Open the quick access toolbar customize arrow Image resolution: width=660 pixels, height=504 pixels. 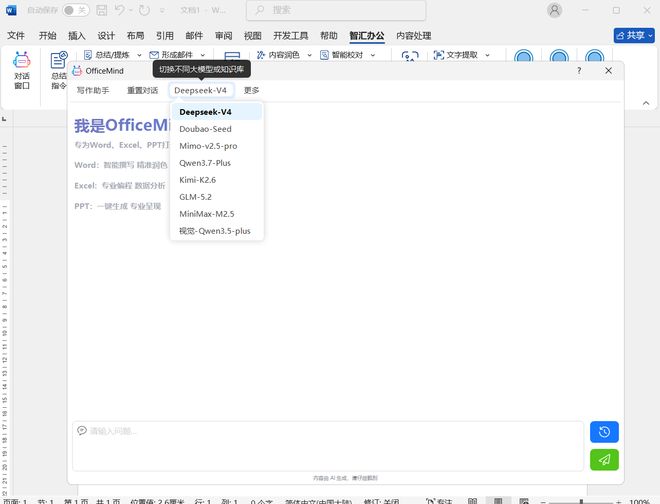[x=162, y=11]
